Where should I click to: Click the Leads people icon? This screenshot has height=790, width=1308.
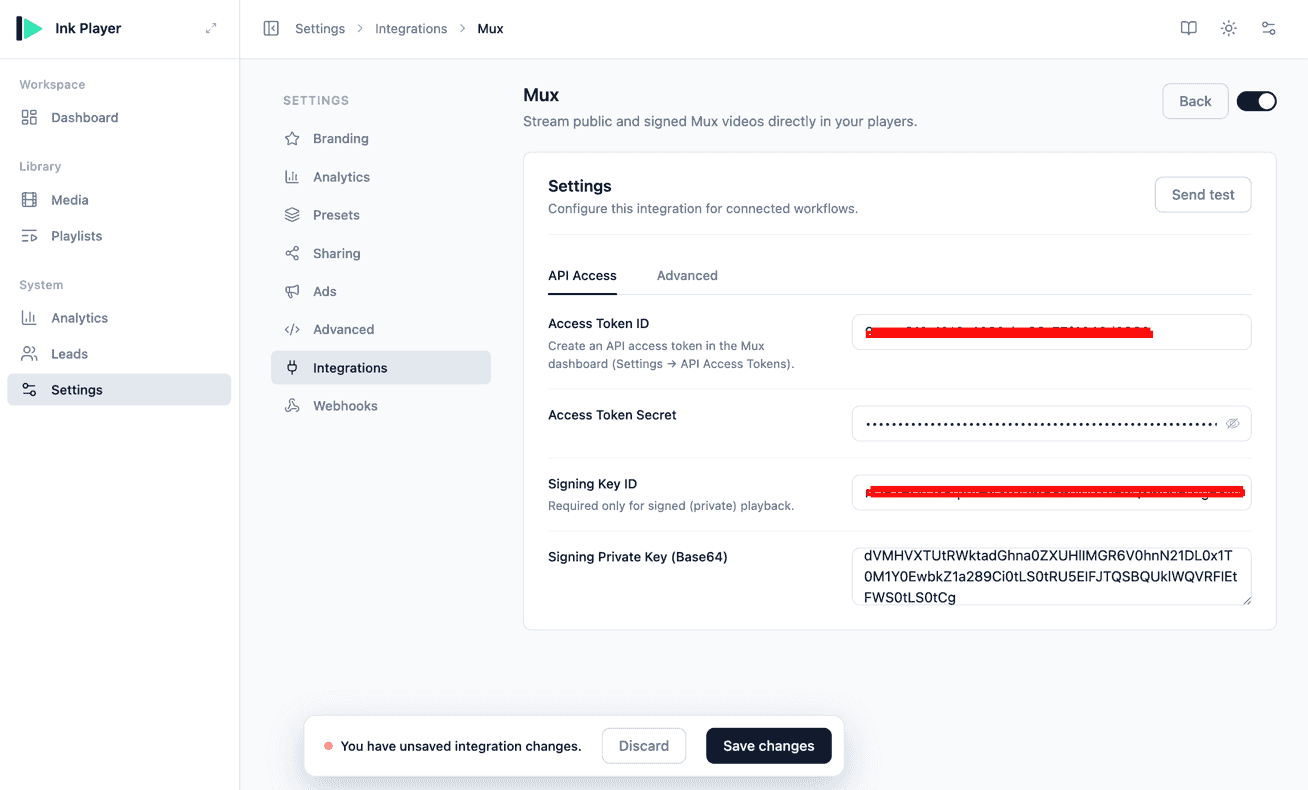pyautogui.click(x=29, y=354)
